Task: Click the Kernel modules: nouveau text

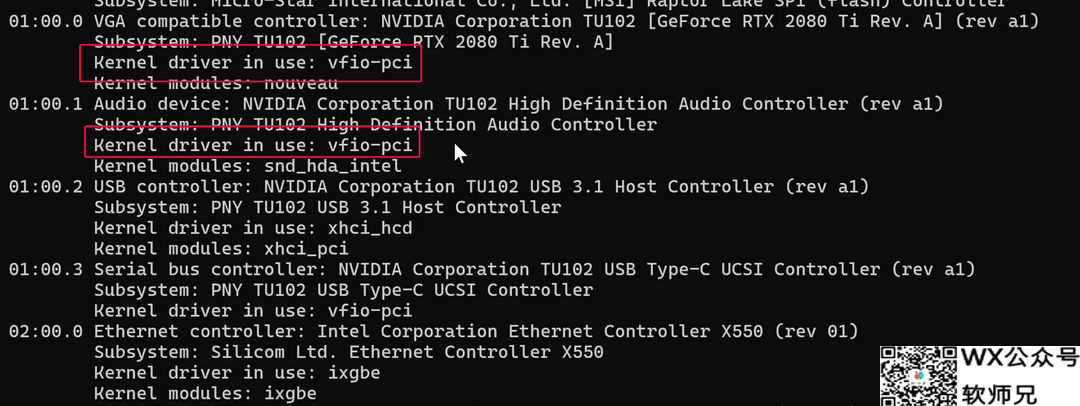Action: [216, 84]
